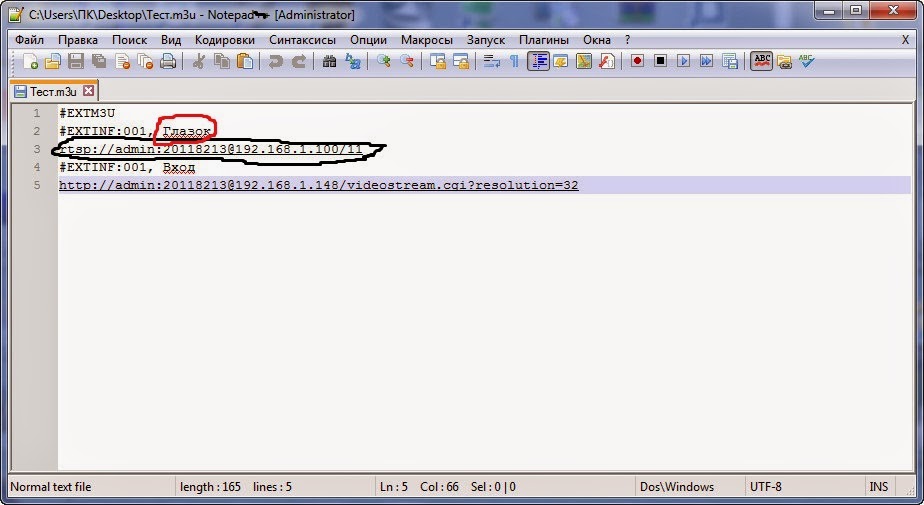Viewport: 924px width, 505px height.
Task: Open the Плагины menu
Action: [x=544, y=40]
